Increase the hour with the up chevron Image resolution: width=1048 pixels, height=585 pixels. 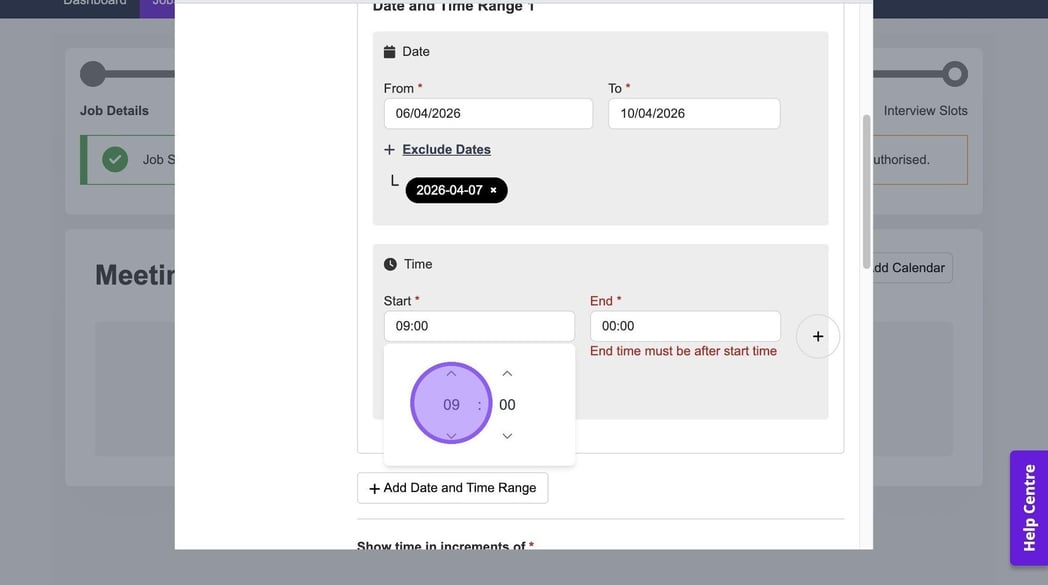point(451,374)
